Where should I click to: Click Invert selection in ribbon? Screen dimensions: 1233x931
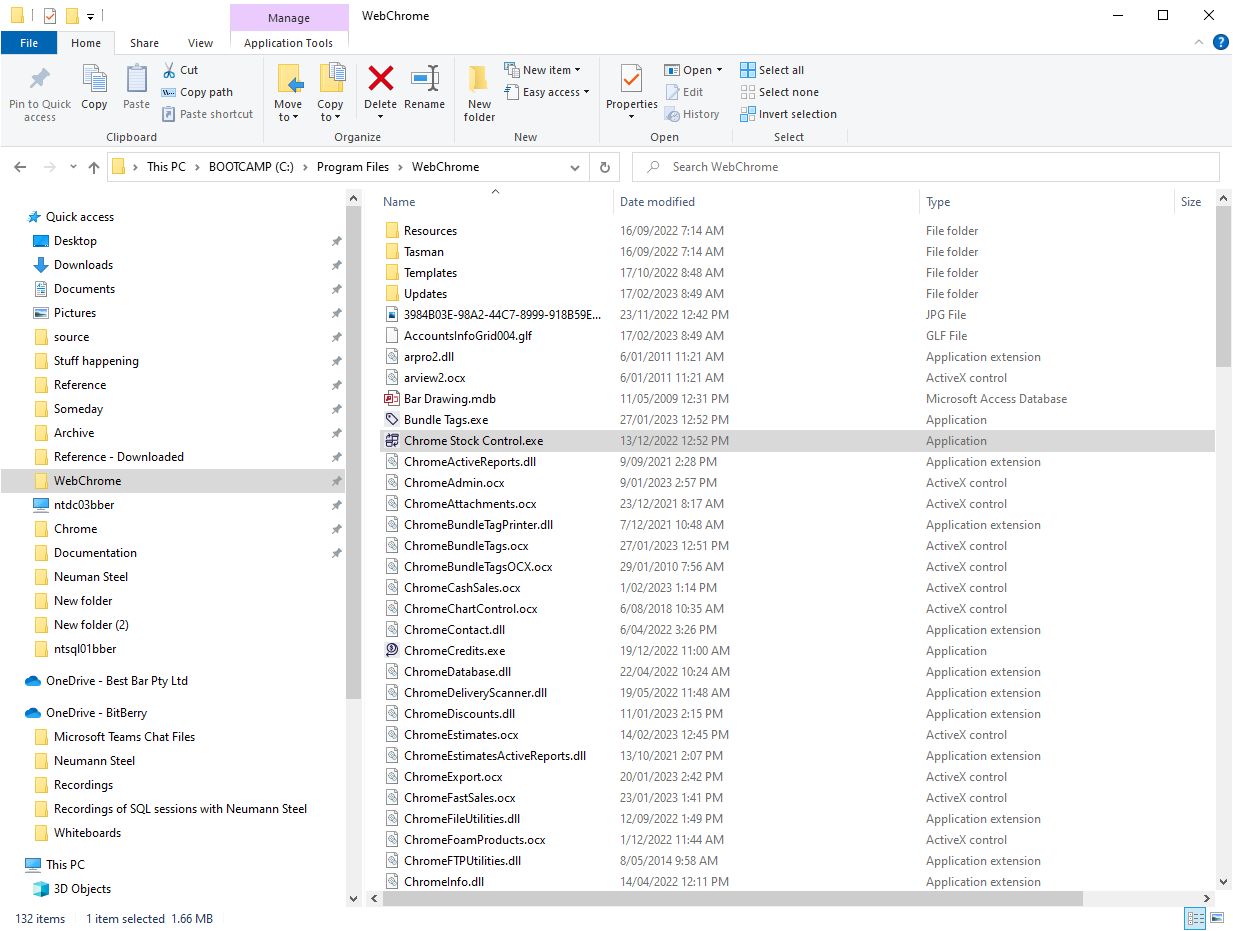[788, 114]
